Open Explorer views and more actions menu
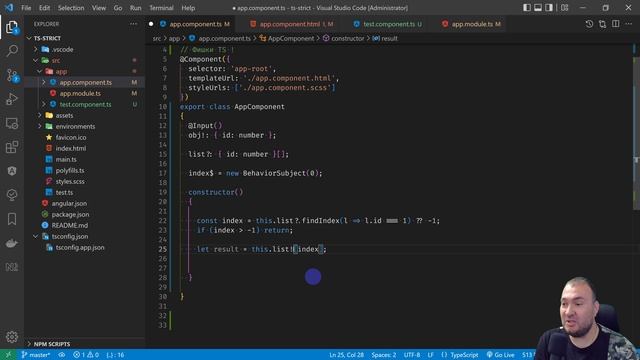 point(133,24)
